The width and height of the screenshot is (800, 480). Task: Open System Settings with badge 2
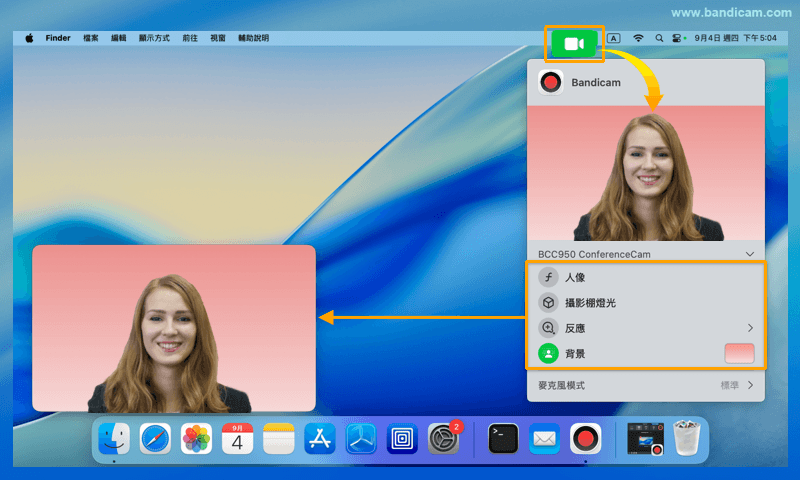[443, 439]
